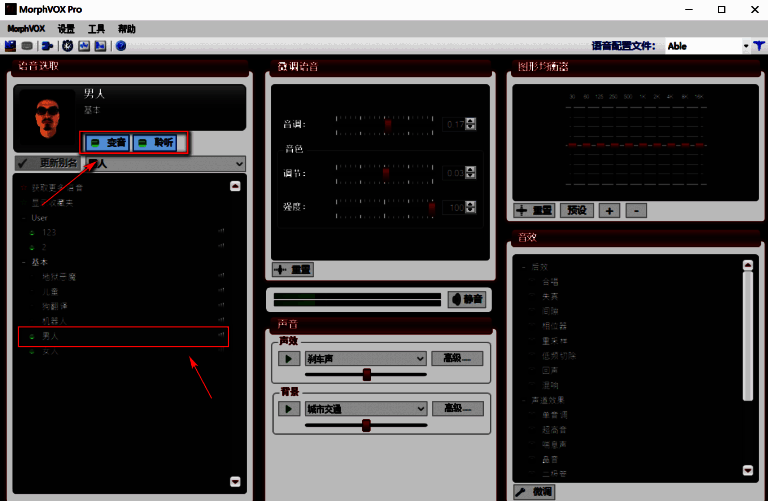Click the 预设 preset button in equalizer
Viewport: 768px width, 501px height.
coord(577,211)
